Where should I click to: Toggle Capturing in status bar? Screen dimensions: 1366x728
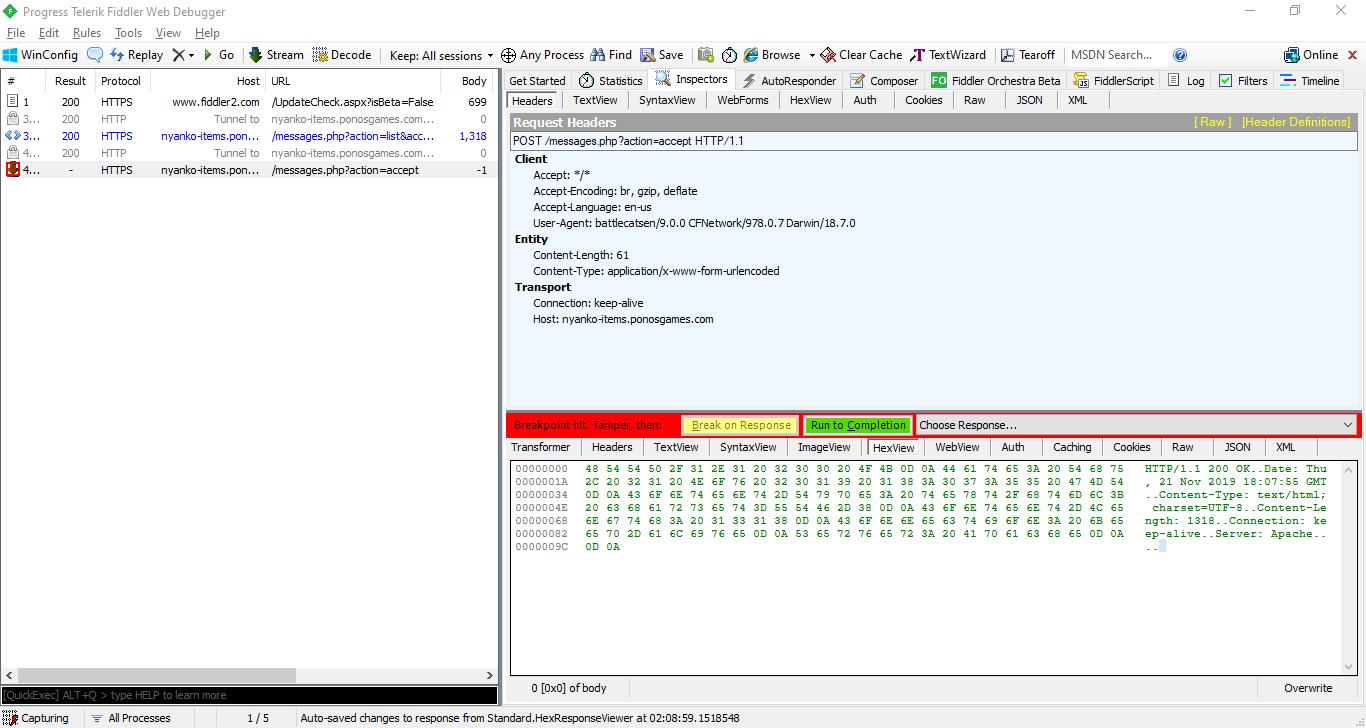(x=36, y=718)
